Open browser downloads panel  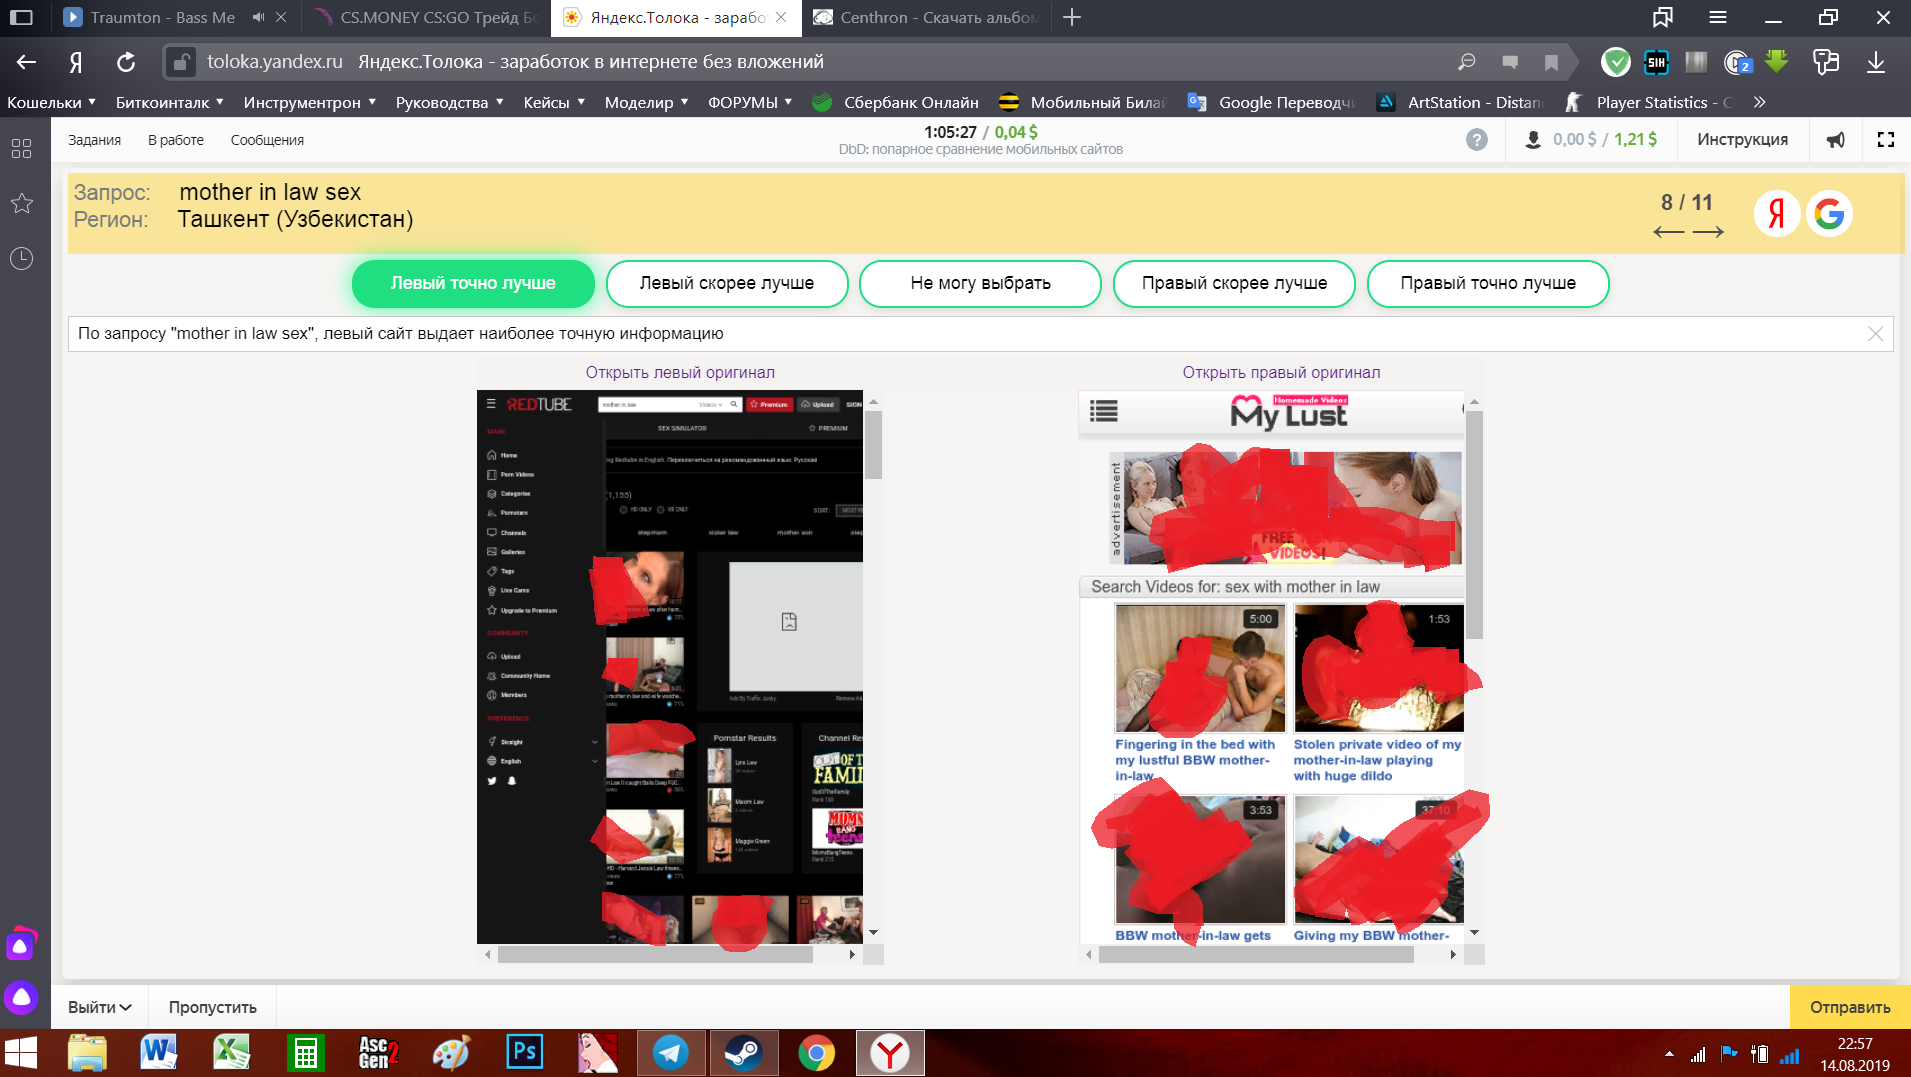(1876, 62)
